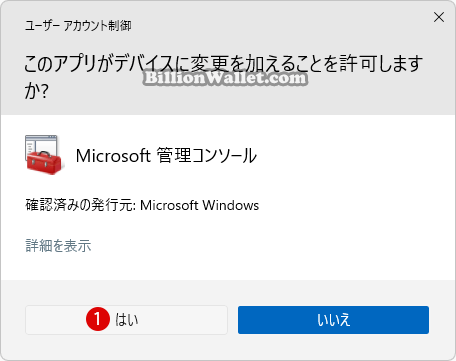Click the 確認済みの発行元 publisher label

80,205
